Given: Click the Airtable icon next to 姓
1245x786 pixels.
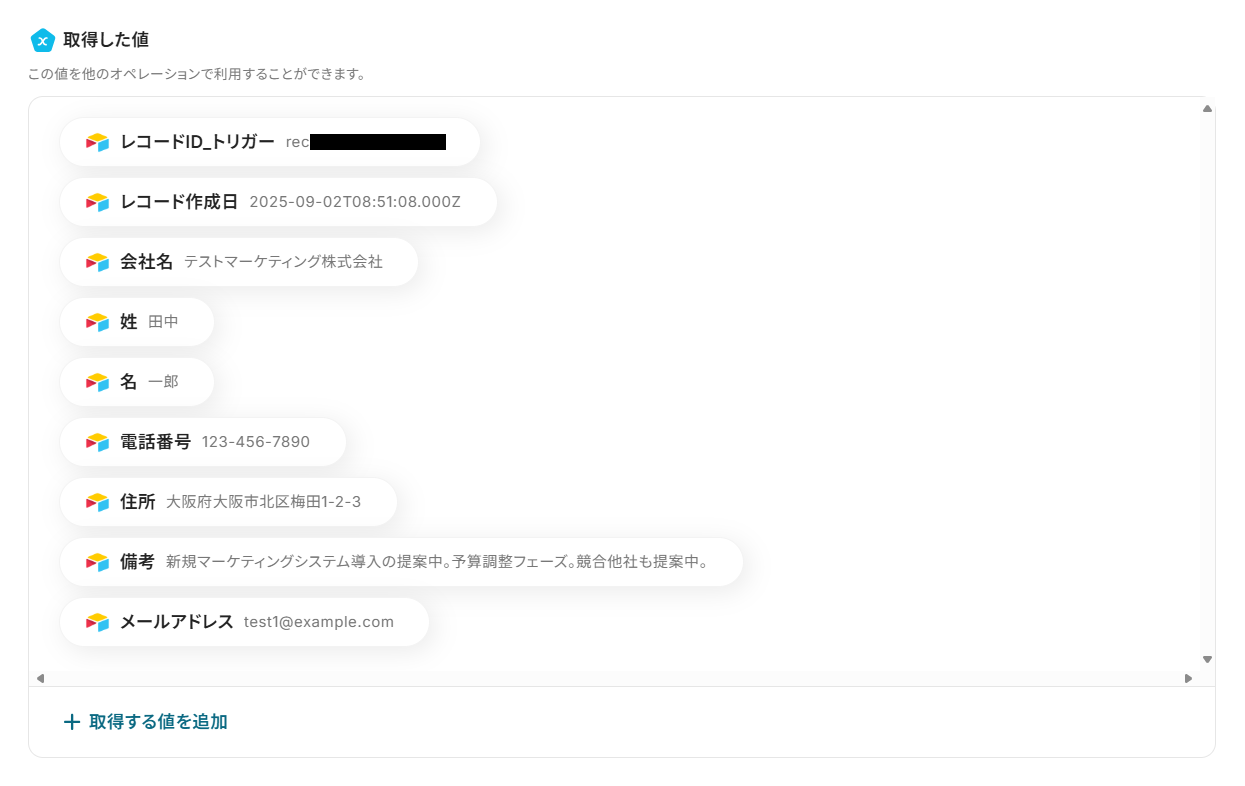Looking at the screenshot, I should click(x=97, y=322).
